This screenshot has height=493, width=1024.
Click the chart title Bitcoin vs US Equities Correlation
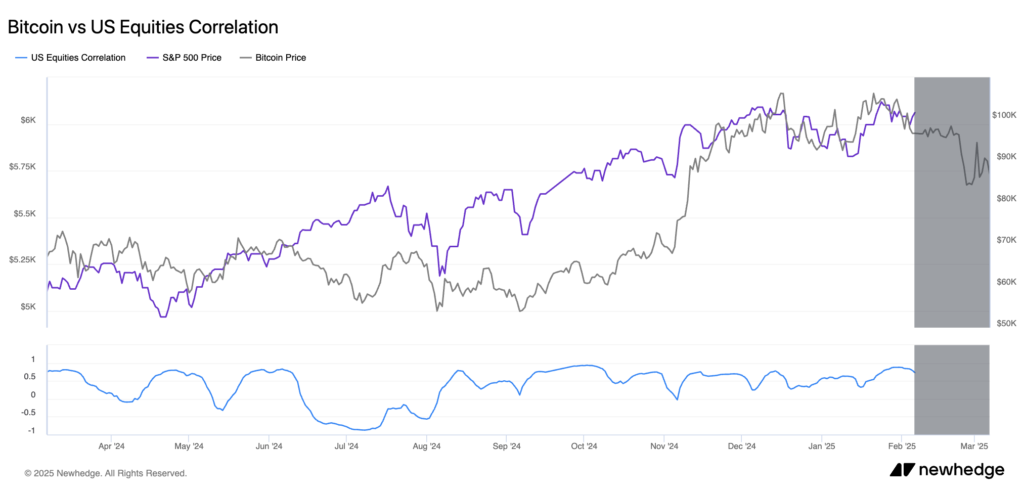[x=143, y=27]
